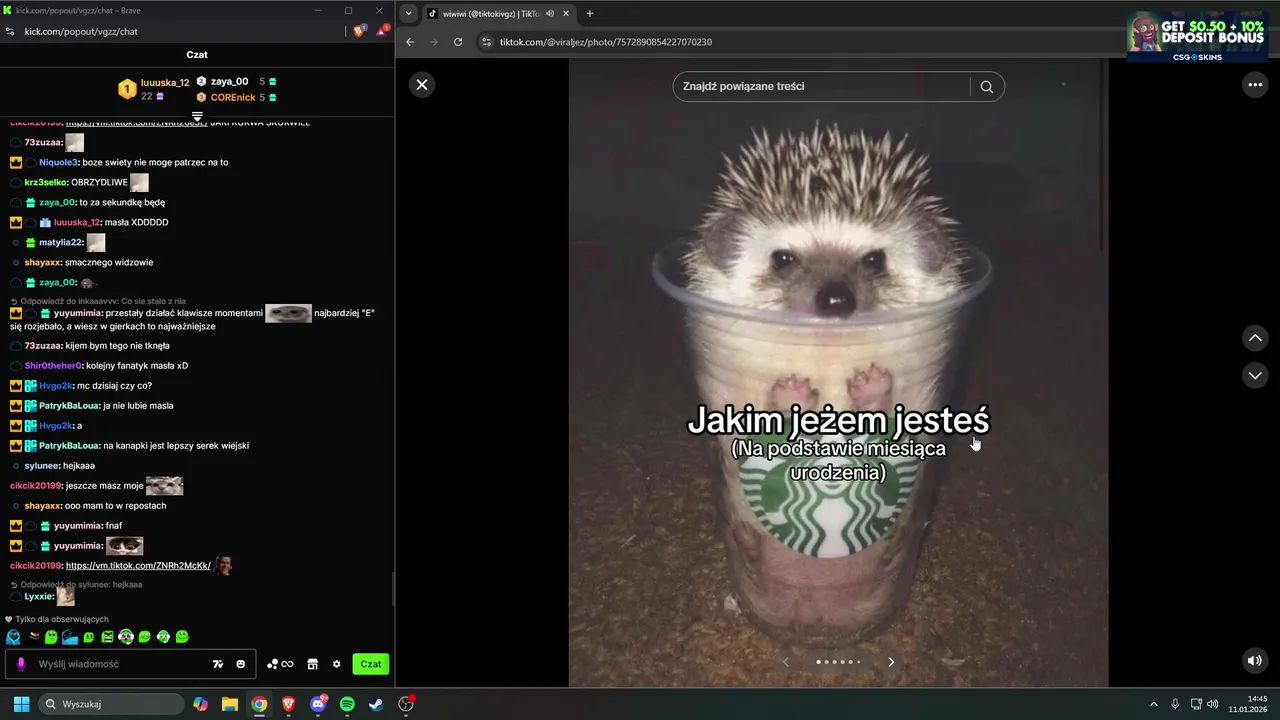The height and width of the screenshot is (720, 1280).
Task: Click message "kijem bym tego nie tknęła"
Action: click(117, 346)
